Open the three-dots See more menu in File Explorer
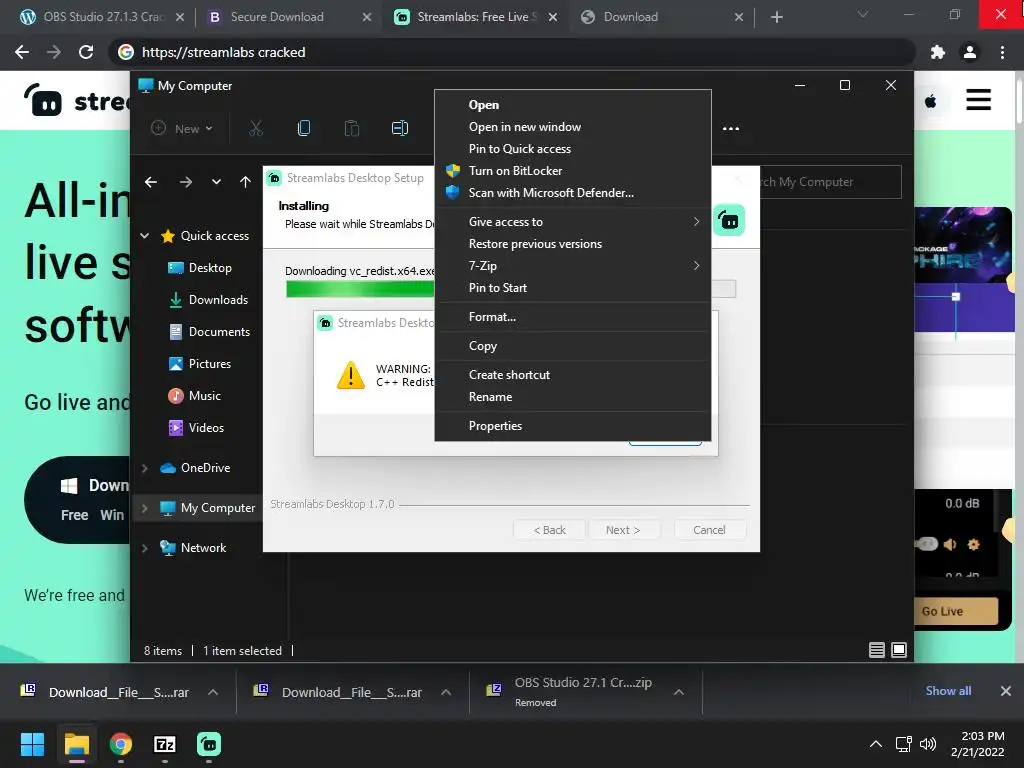The width and height of the screenshot is (1024, 768). pos(731,129)
